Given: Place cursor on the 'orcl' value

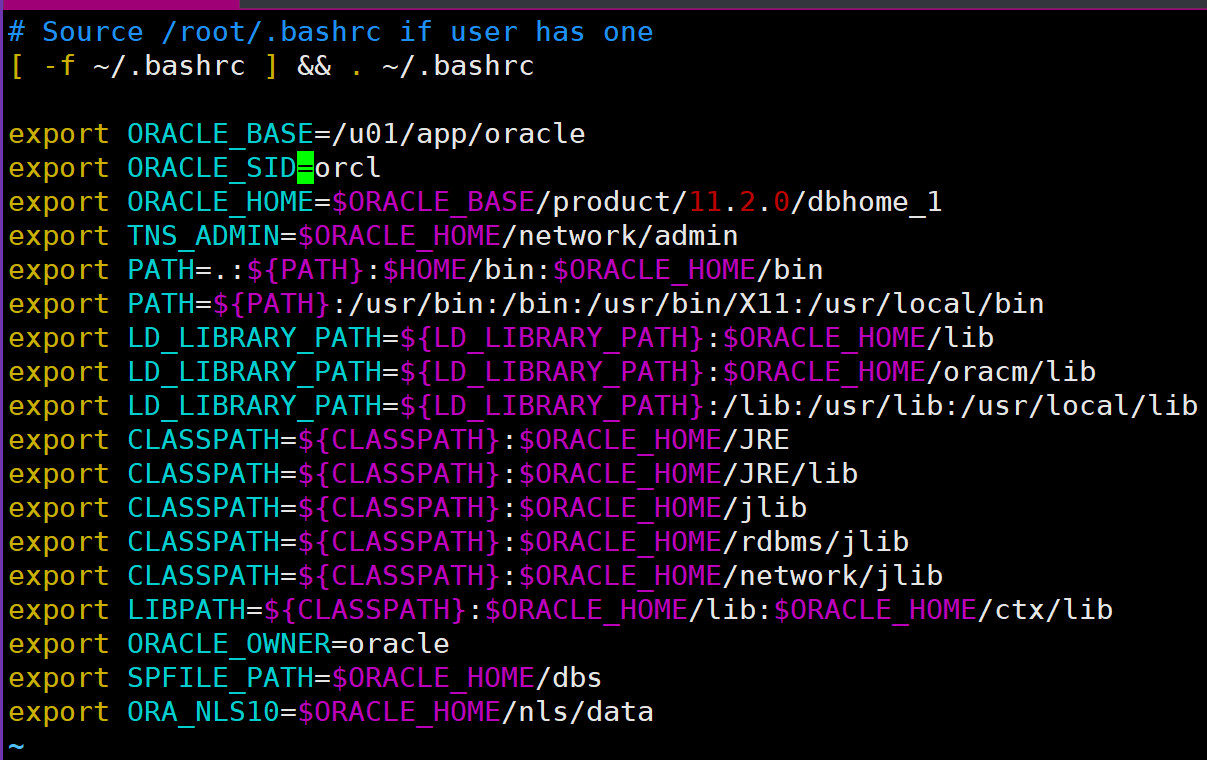Looking at the screenshot, I should pyautogui.click(x=348, y=167).
